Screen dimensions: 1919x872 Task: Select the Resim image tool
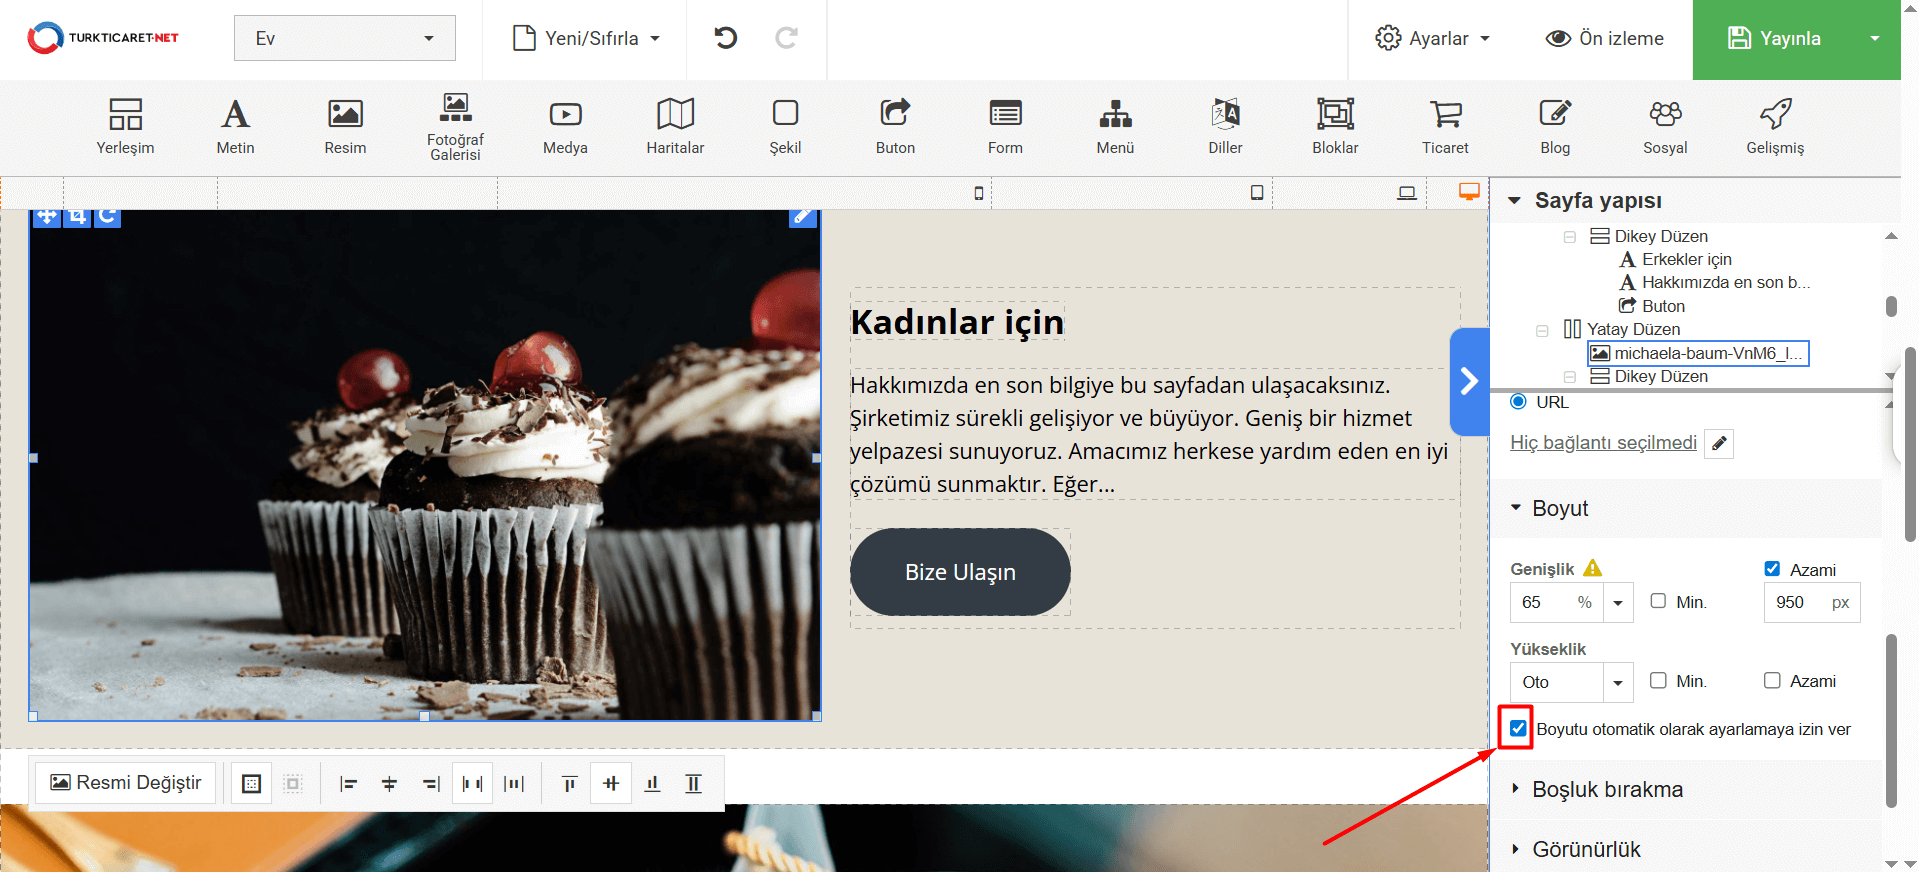pyautogui.click(x=345, y=127)
